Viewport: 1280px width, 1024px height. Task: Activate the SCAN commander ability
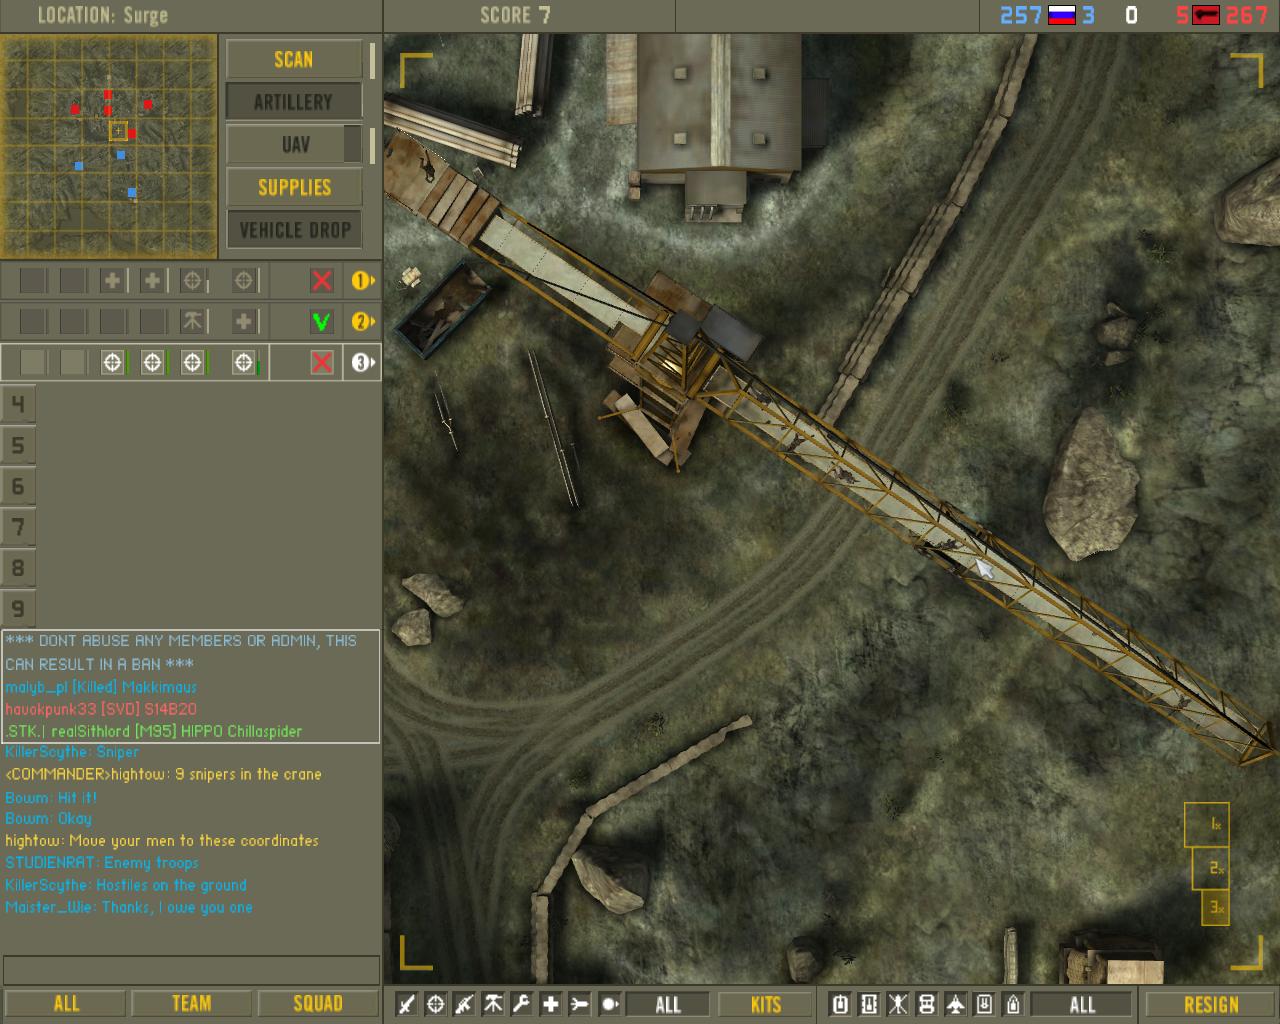click(294, 60)
